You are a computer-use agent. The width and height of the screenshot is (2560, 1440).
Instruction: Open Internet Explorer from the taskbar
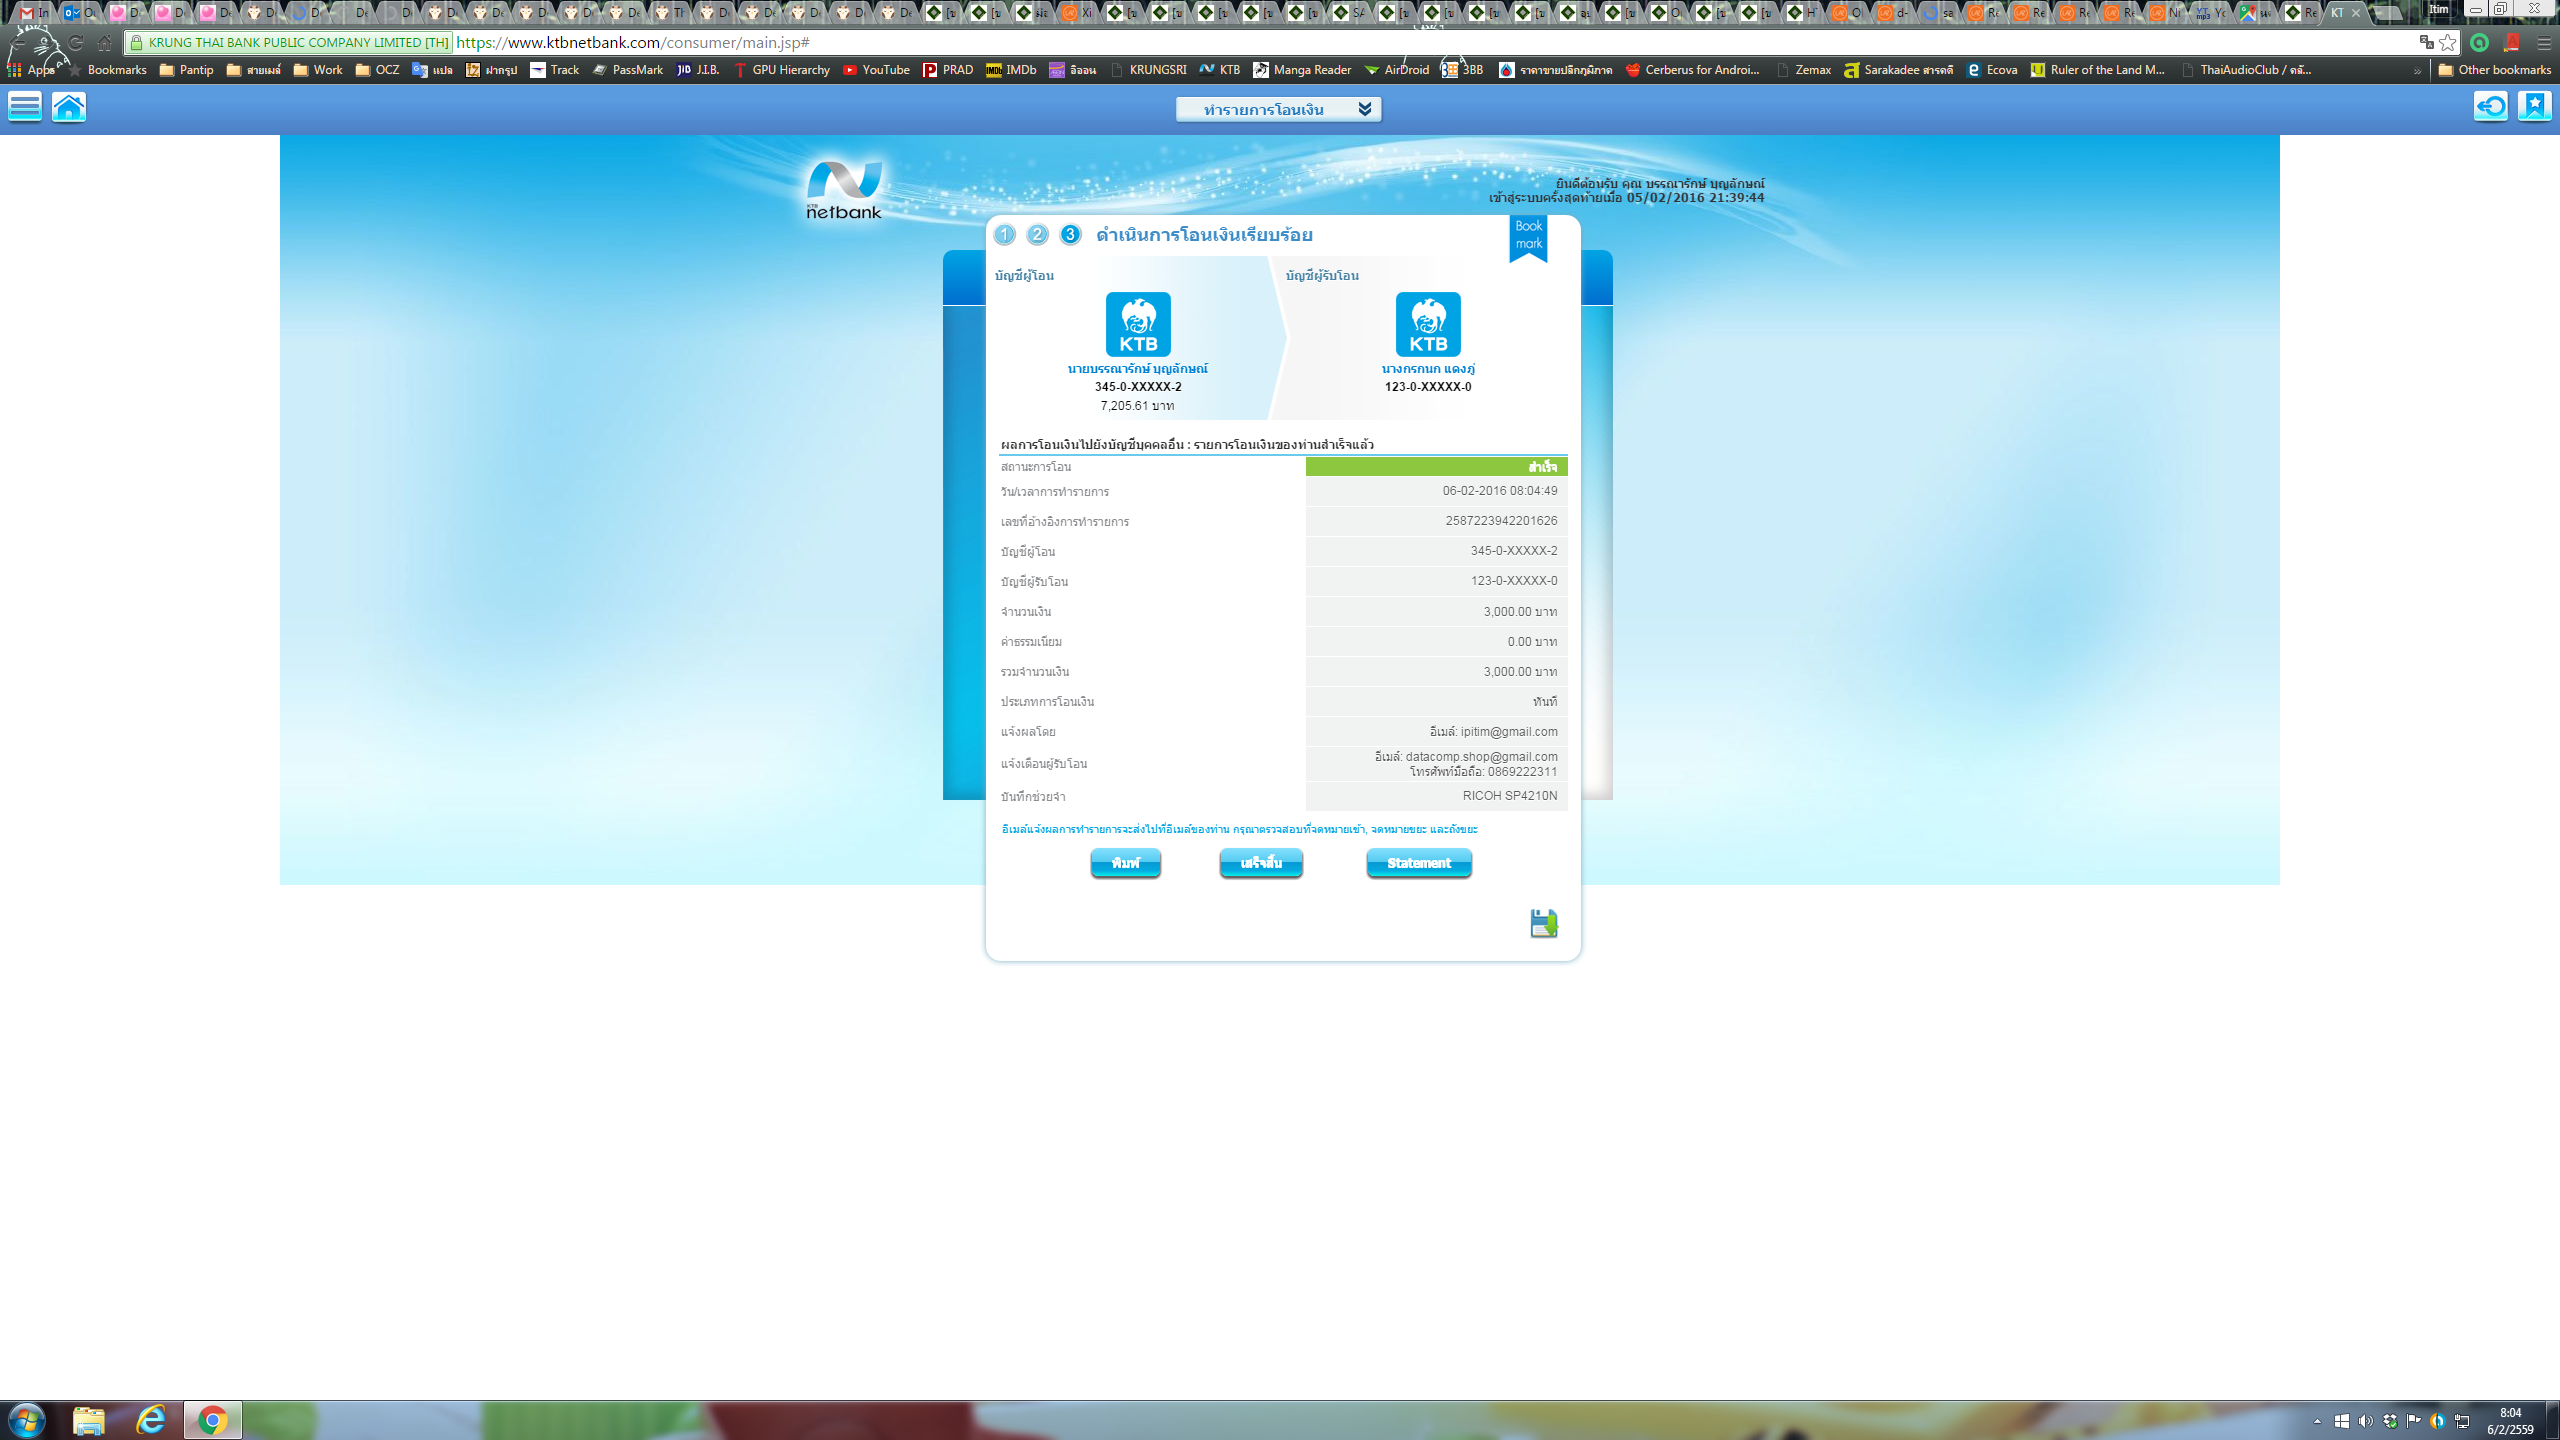pos(151,1419)
